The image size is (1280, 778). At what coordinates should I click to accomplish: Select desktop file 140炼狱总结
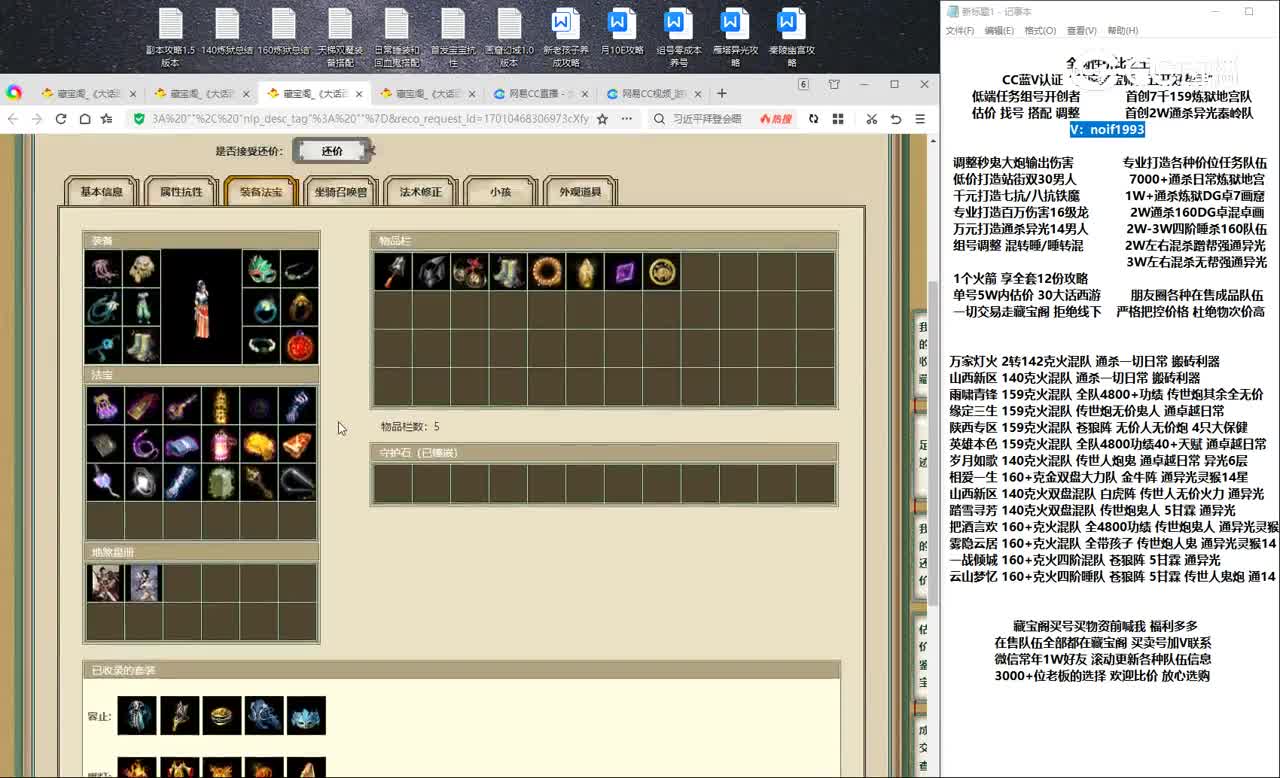(x=227, y=32)
